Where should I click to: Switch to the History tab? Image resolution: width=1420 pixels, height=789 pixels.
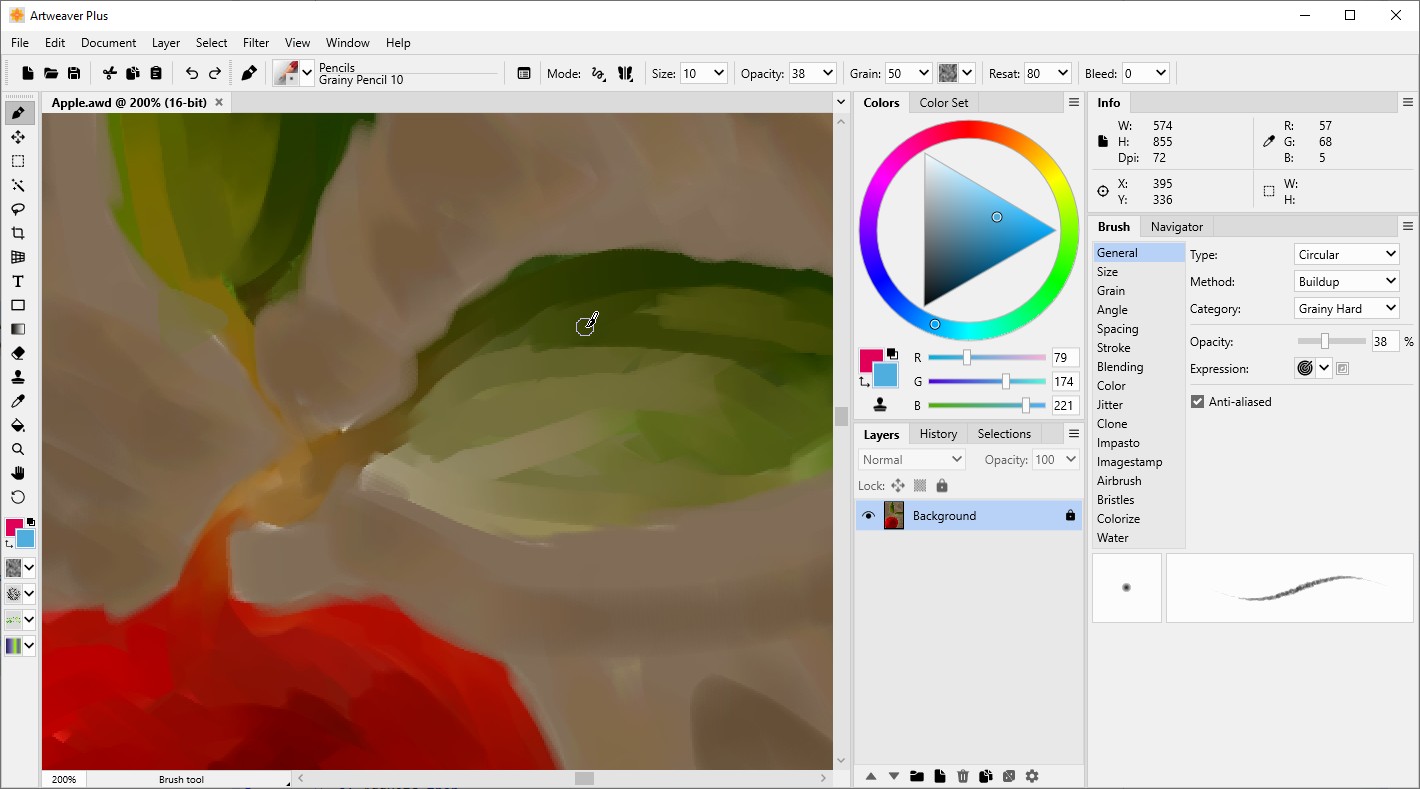point(937,433)
